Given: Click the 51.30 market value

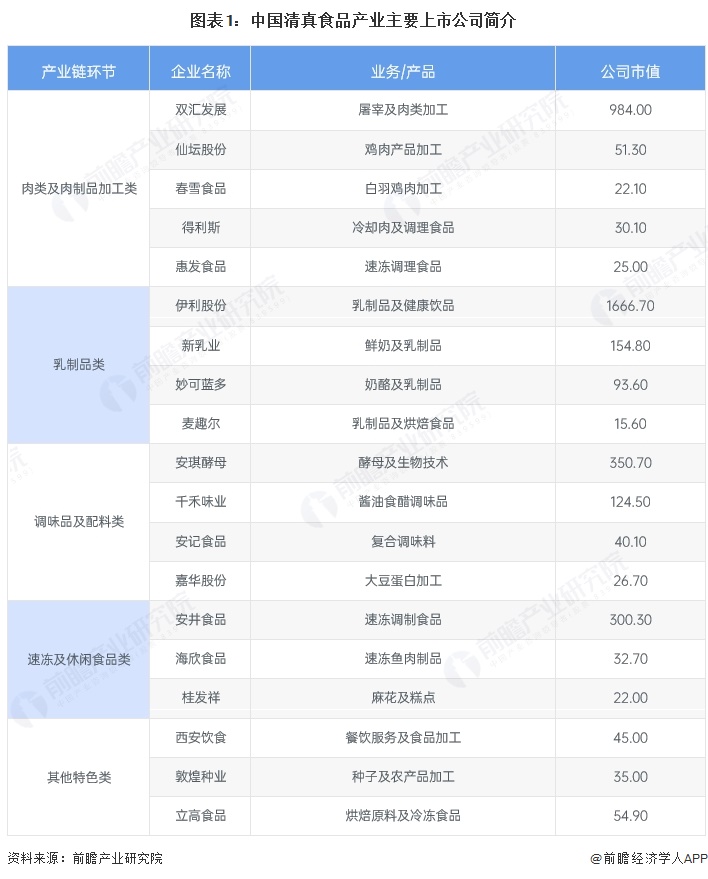Looking at the screenshot, I should coord(630,150).
